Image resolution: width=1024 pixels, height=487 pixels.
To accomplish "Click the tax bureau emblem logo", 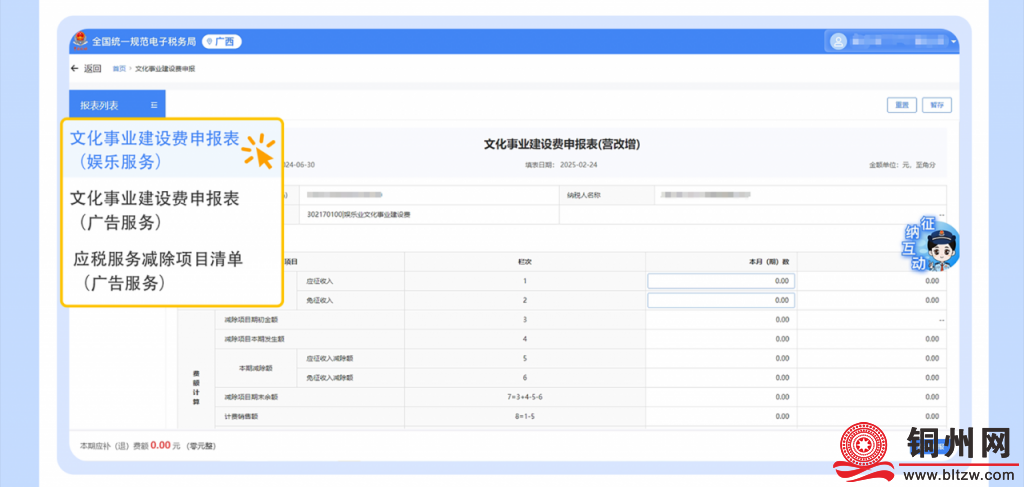I will (x=79, y=41).
